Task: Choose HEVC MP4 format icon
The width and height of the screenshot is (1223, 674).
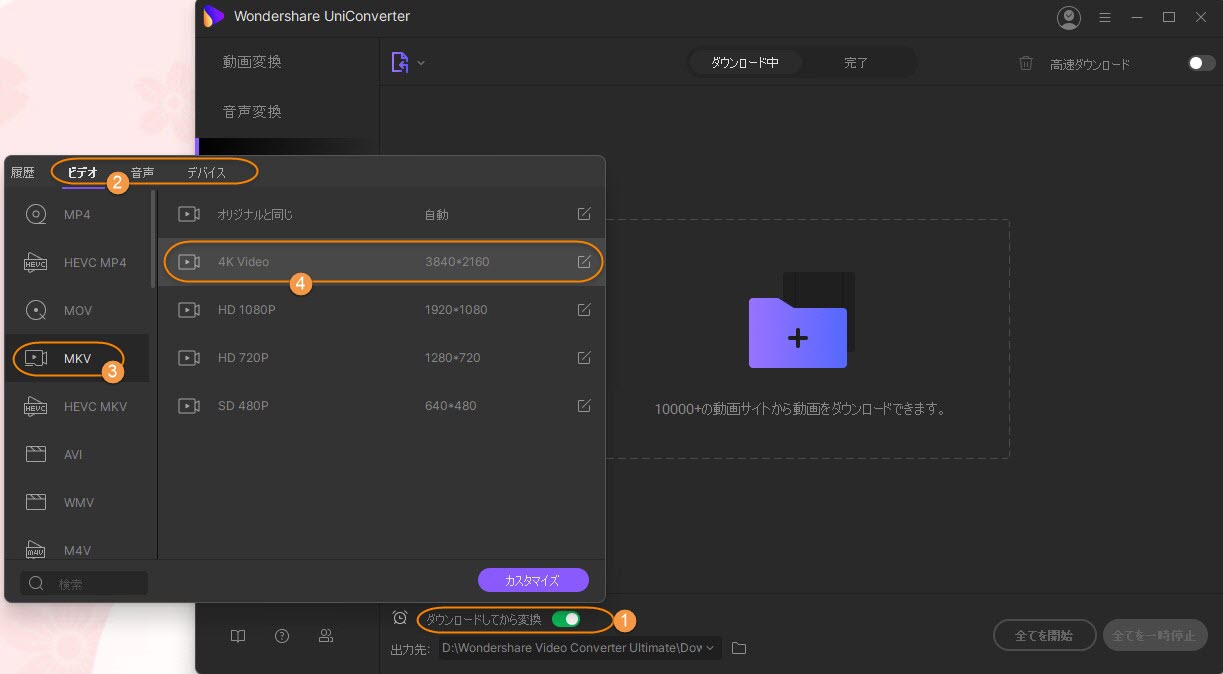Action: click(x=36, y=262)
